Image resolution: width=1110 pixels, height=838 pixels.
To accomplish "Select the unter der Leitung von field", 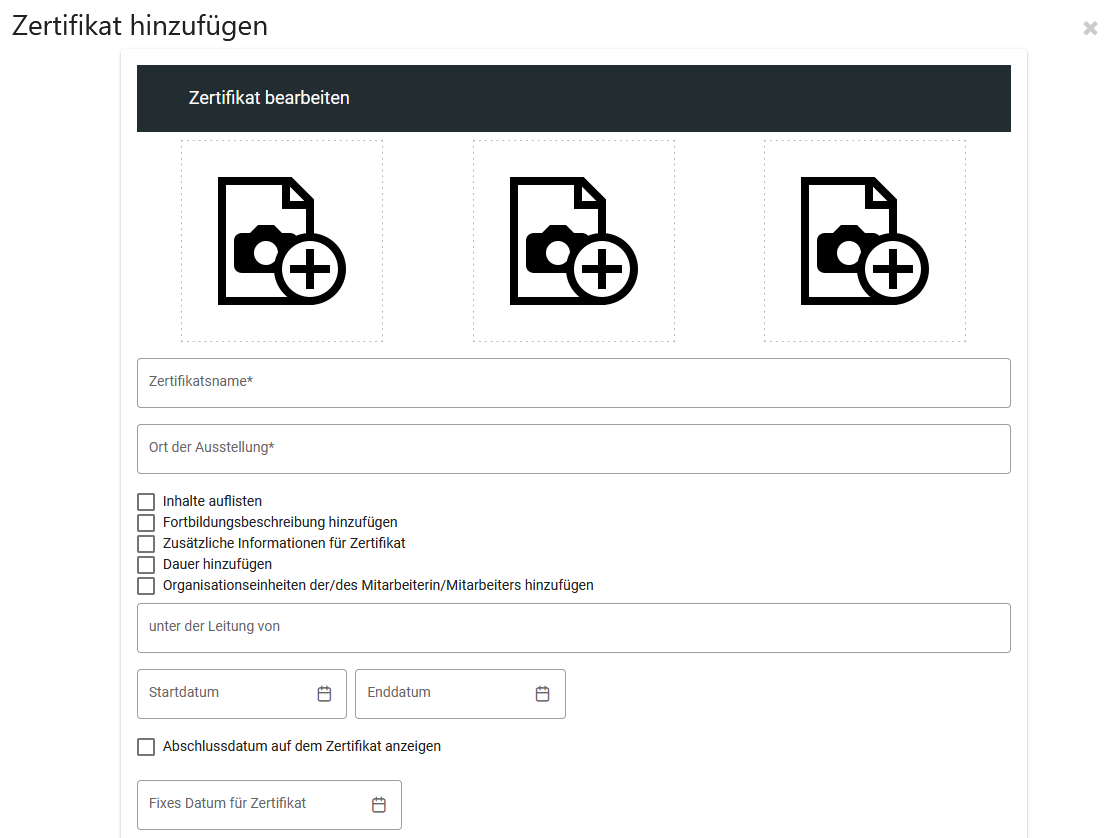I will point(573,628).
